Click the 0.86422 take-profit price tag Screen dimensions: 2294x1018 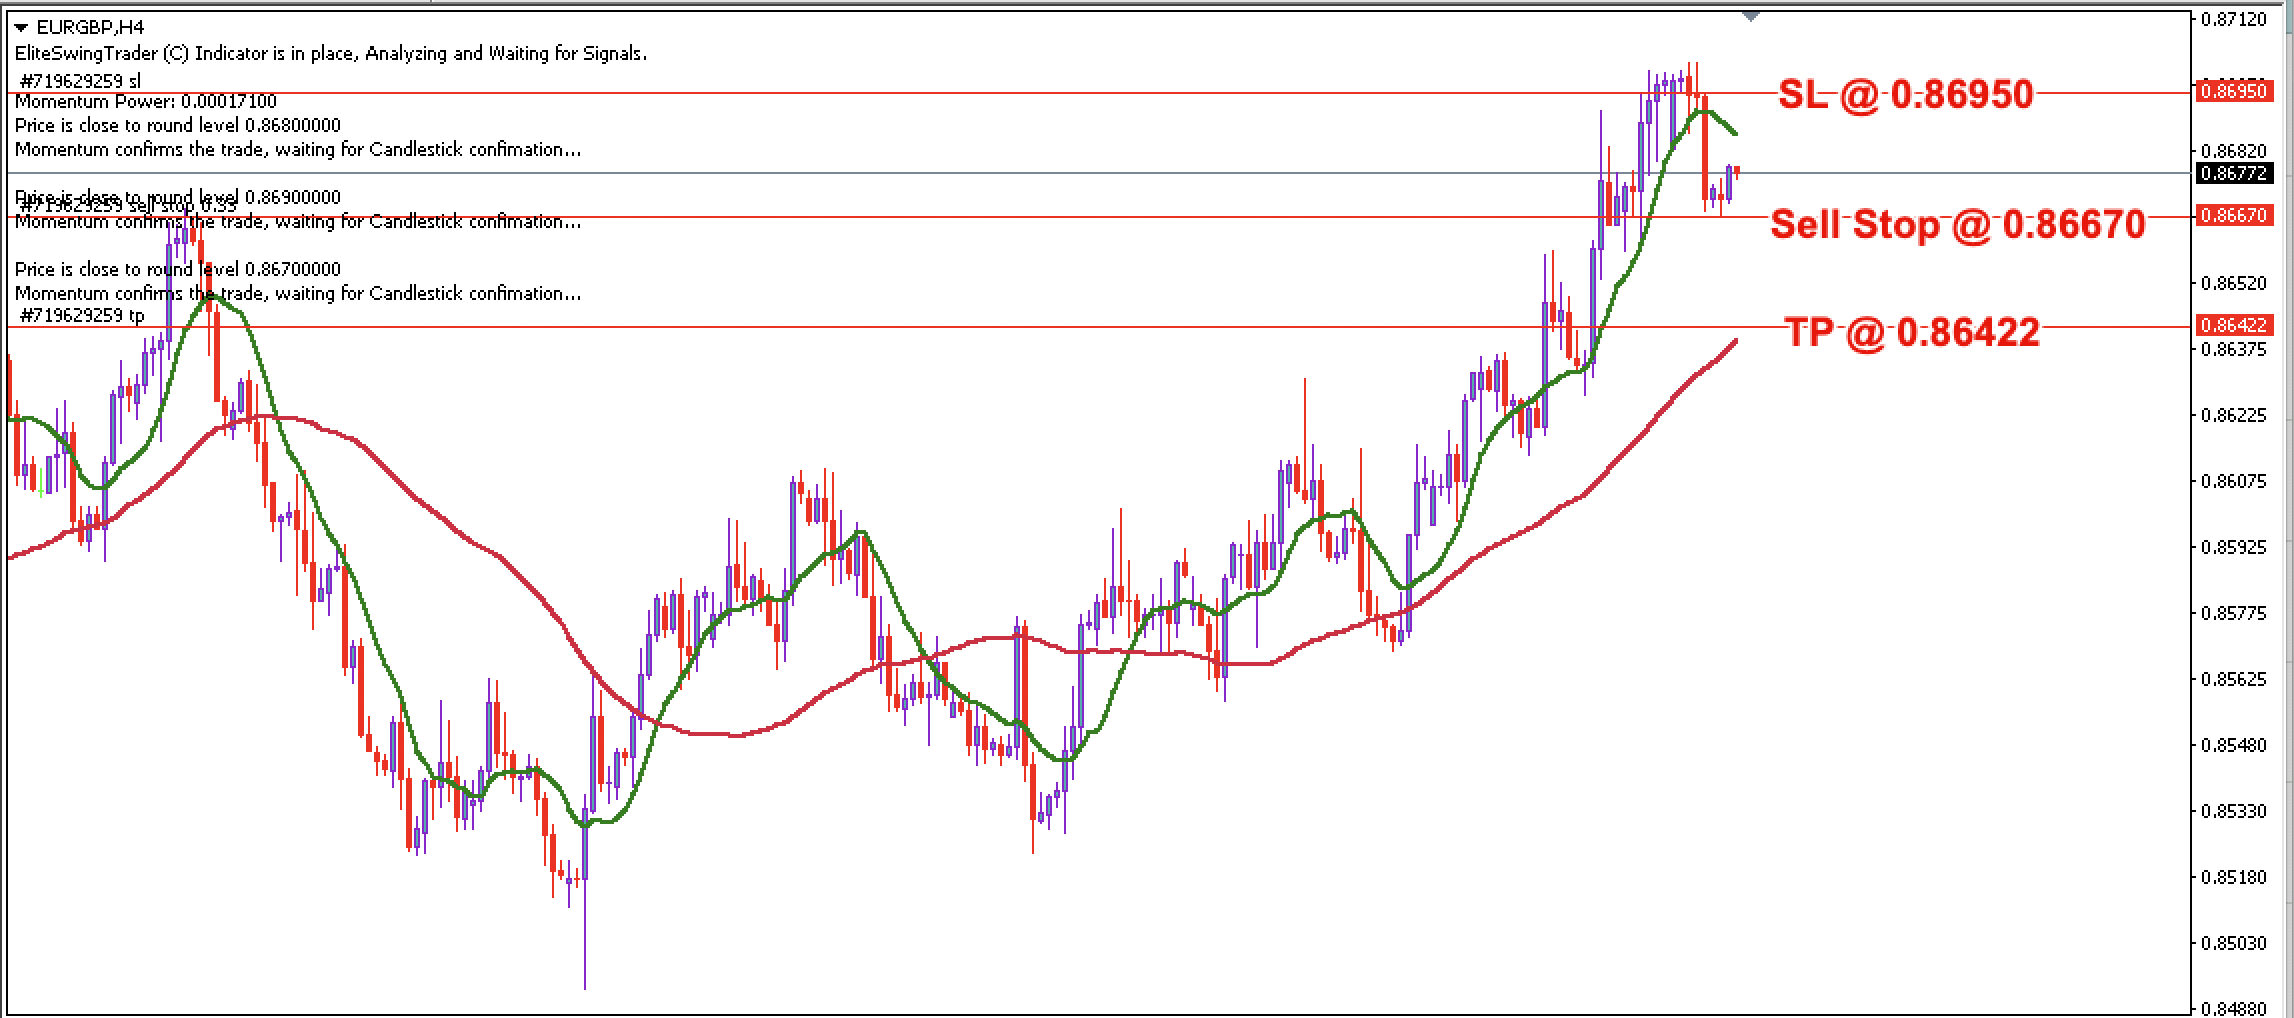2234,323
